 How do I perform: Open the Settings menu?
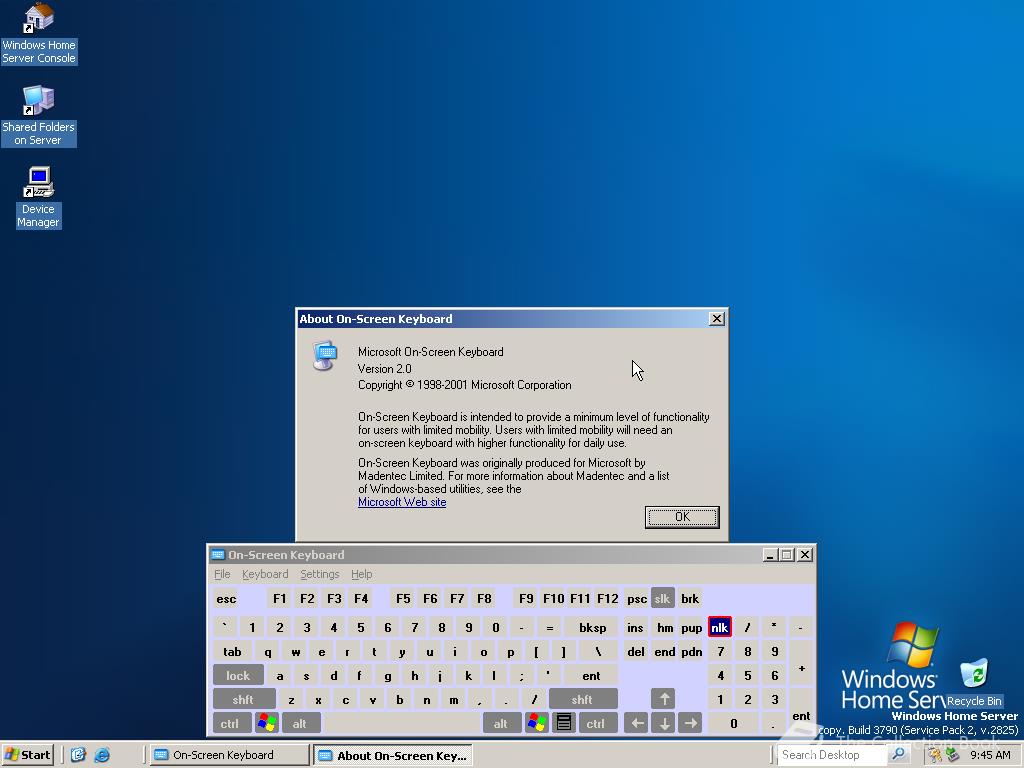point(319,574)
